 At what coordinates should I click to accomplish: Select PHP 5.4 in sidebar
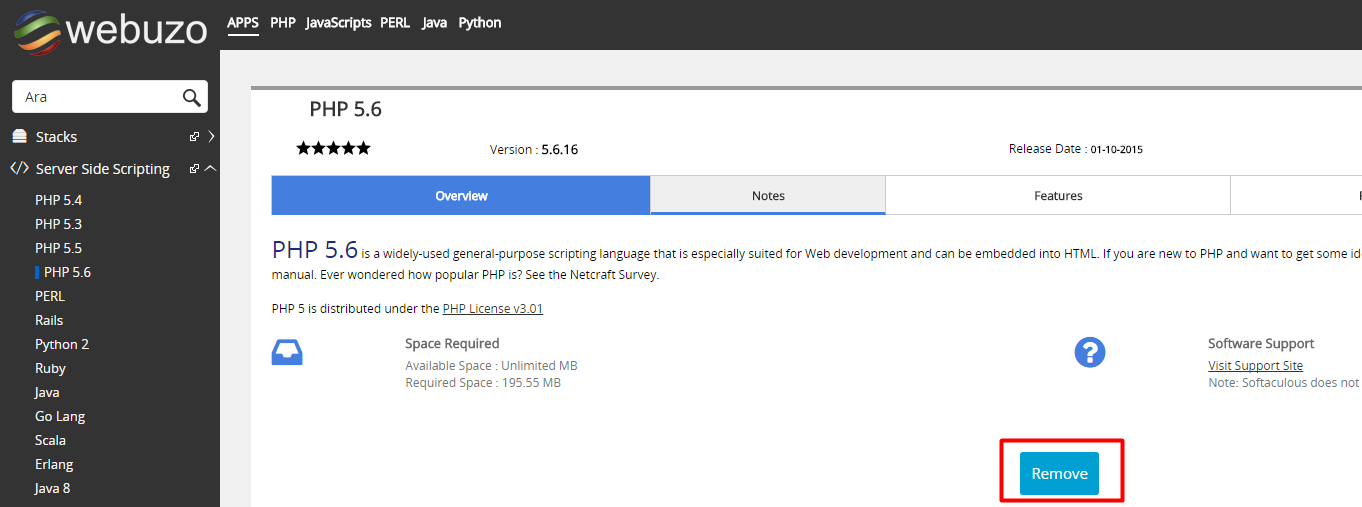tap(59, 200)
